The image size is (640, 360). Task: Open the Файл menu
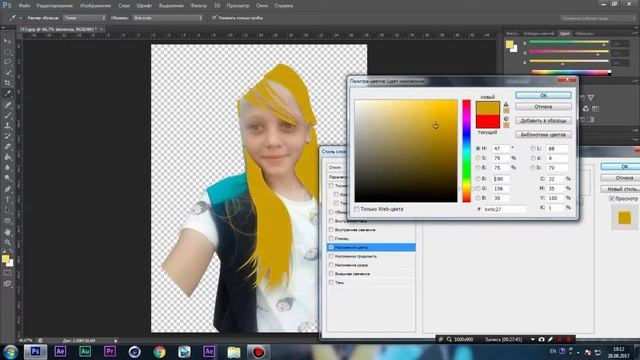pyautogui.click(x=24, y=6)
